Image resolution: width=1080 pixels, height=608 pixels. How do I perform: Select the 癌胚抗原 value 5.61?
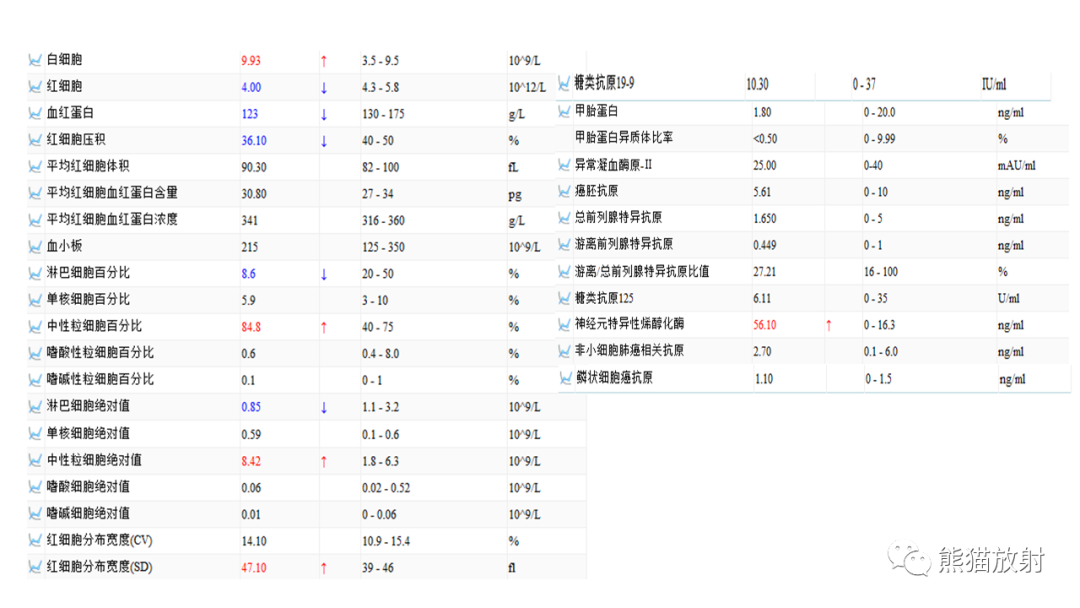pyautogui.click(x=762, y=192)
